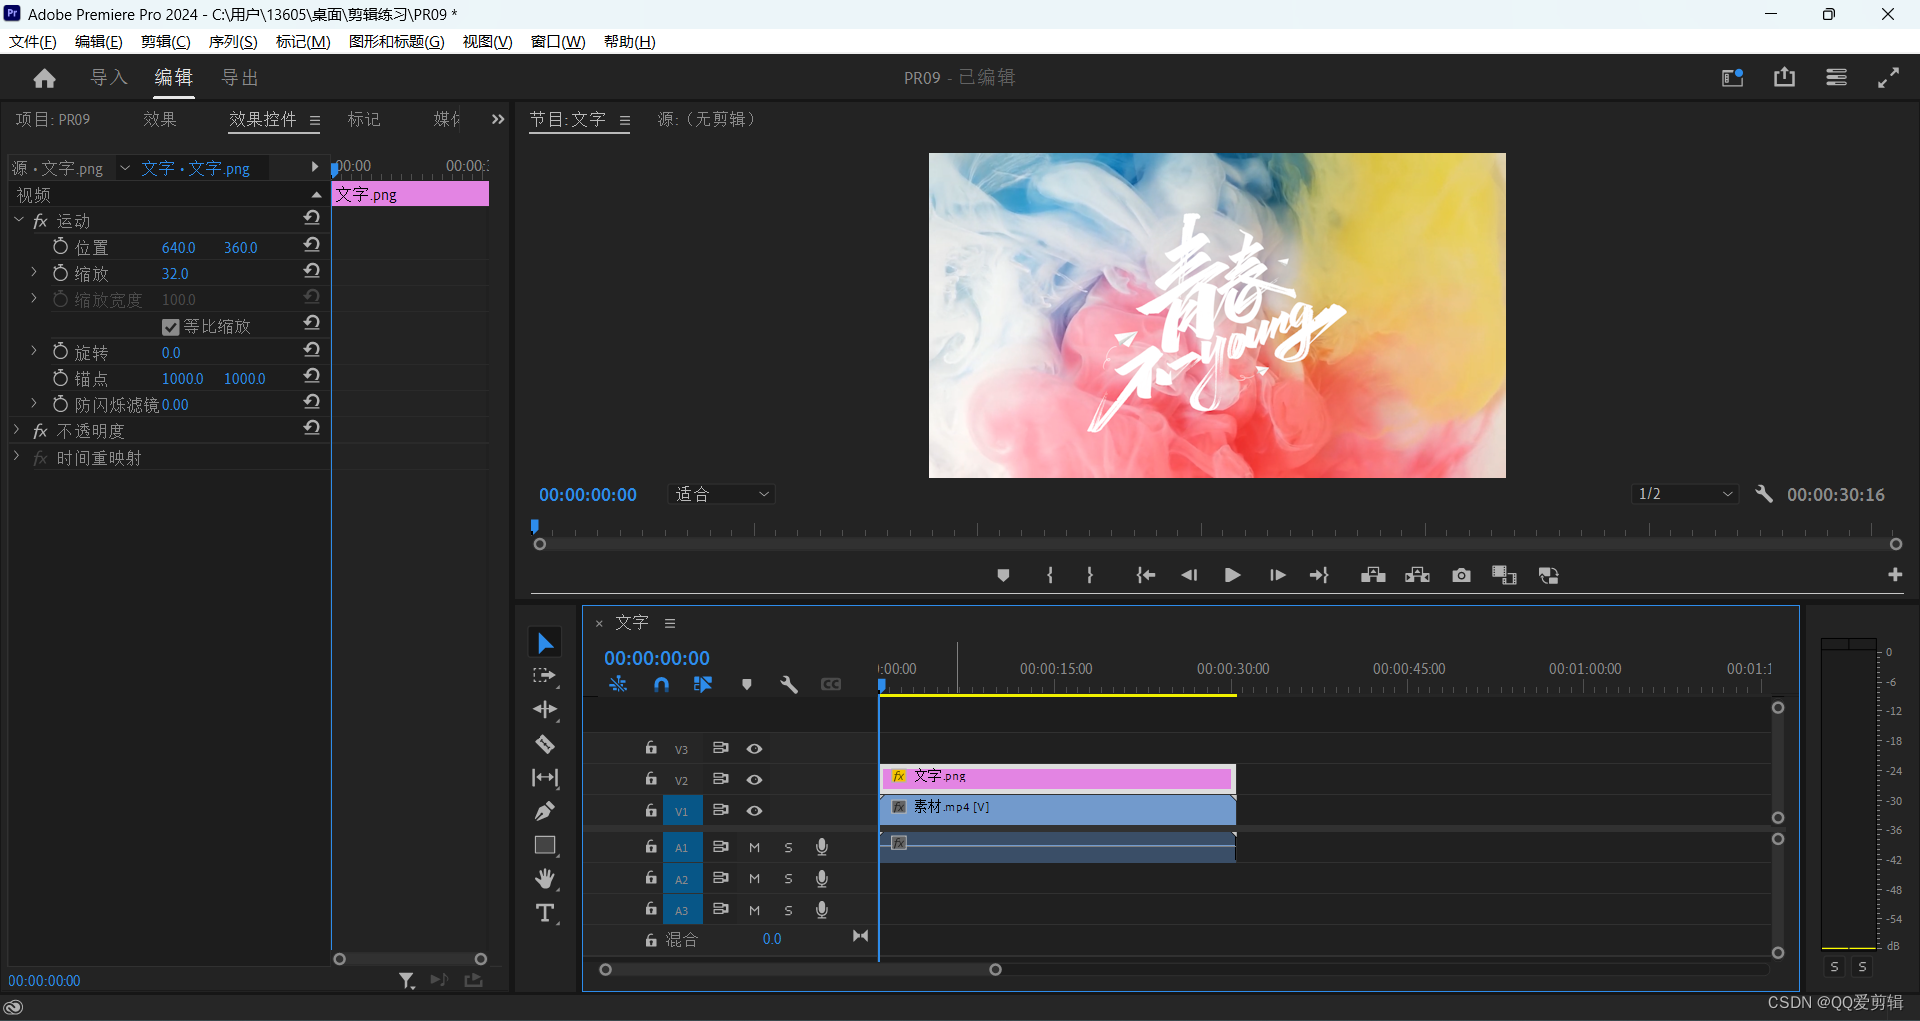Open Program monitor settings wrench
This screenshot has height=1021, width=1920.
(1764, 494)
